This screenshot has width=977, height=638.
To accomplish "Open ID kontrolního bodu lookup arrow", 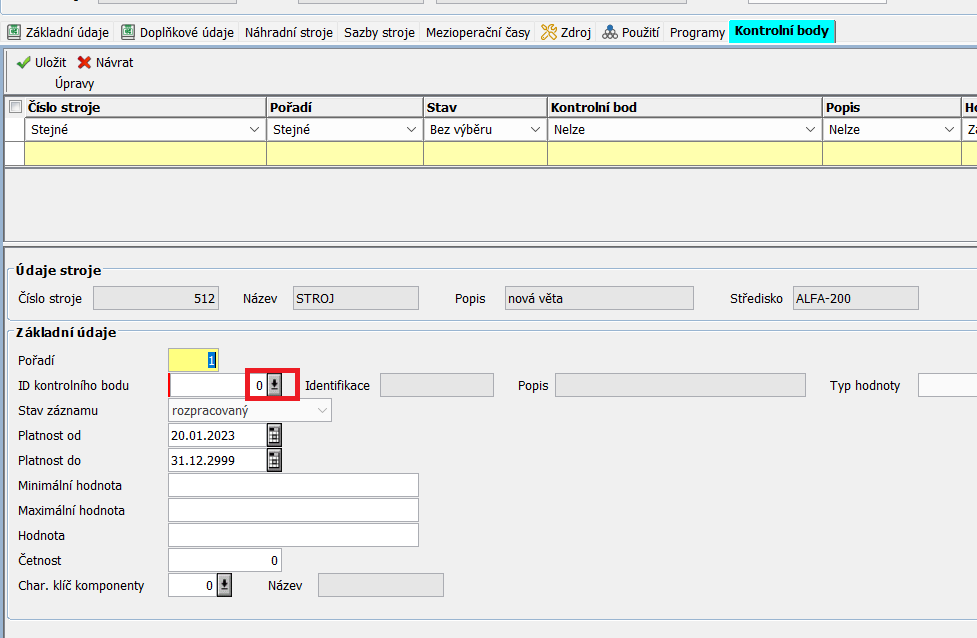I will [274, 385].
